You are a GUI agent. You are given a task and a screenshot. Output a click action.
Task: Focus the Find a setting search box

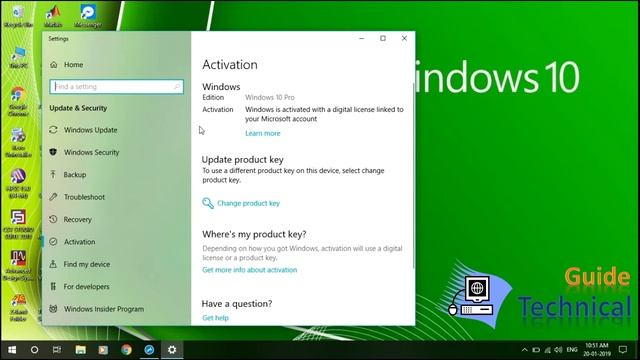(117, 87)
